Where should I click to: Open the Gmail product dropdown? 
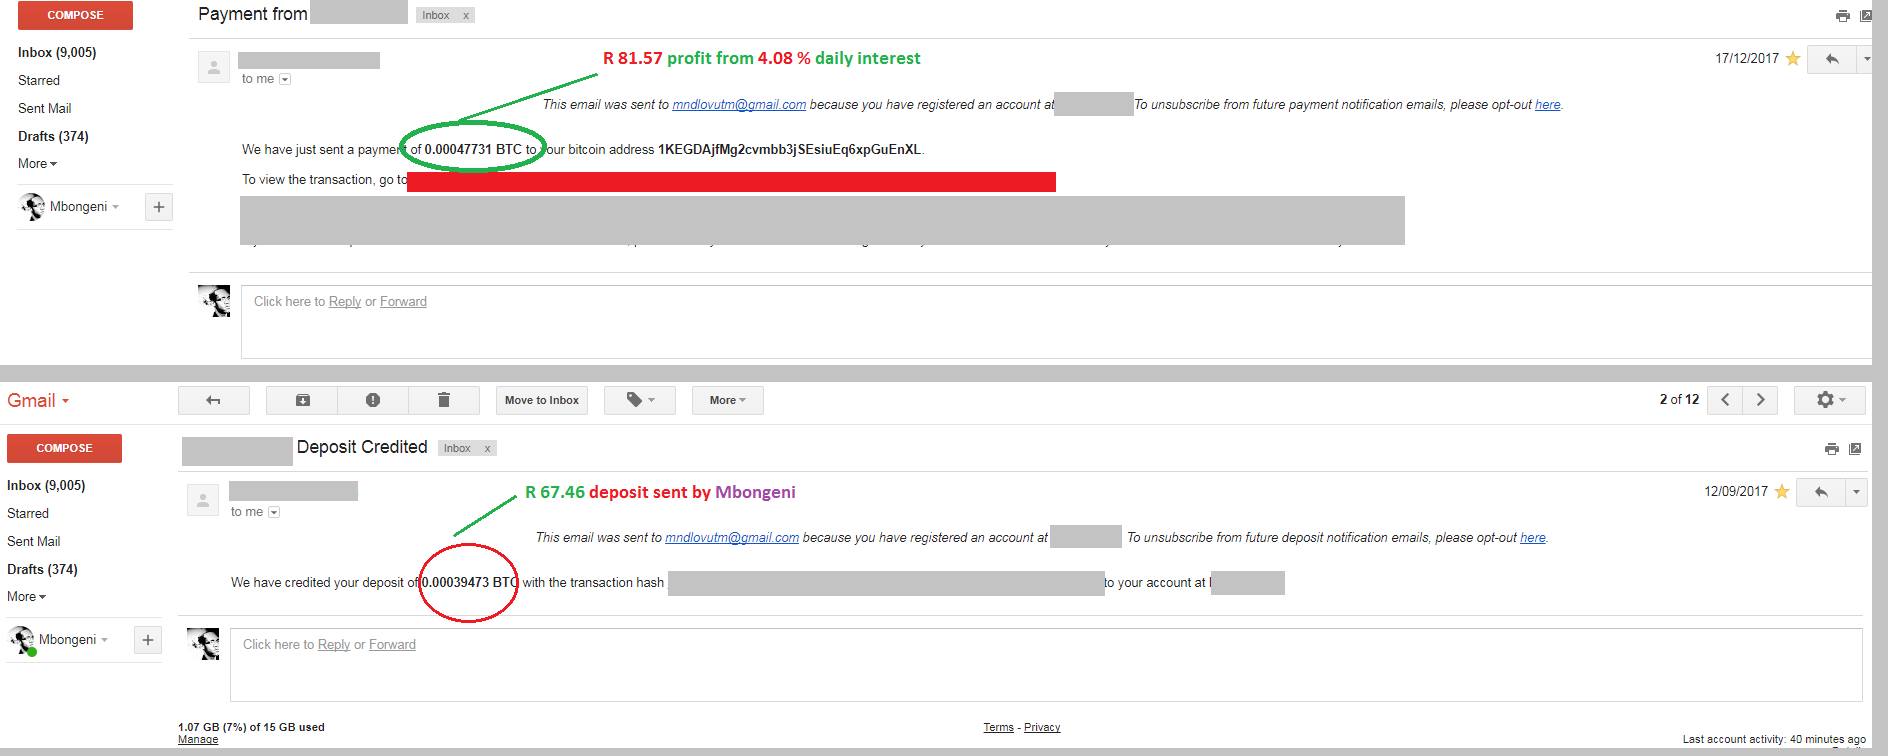pos(38,401)
